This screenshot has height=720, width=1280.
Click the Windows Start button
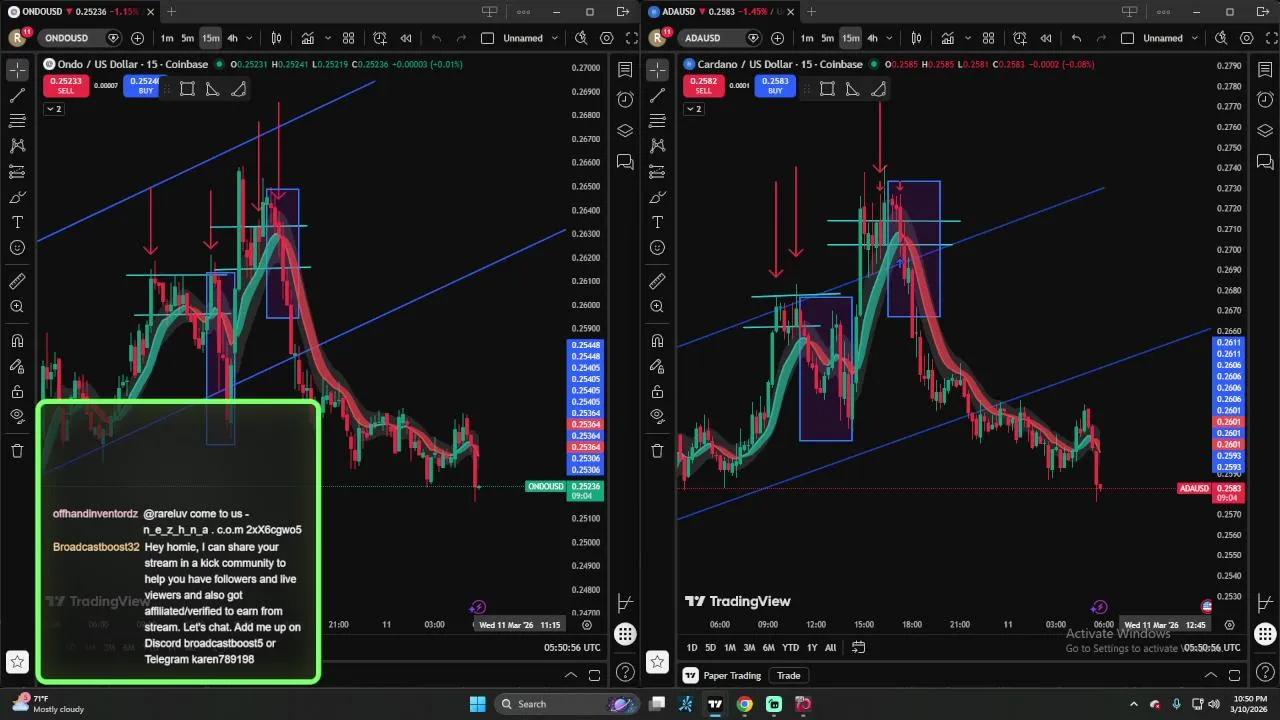pos(477,704)
